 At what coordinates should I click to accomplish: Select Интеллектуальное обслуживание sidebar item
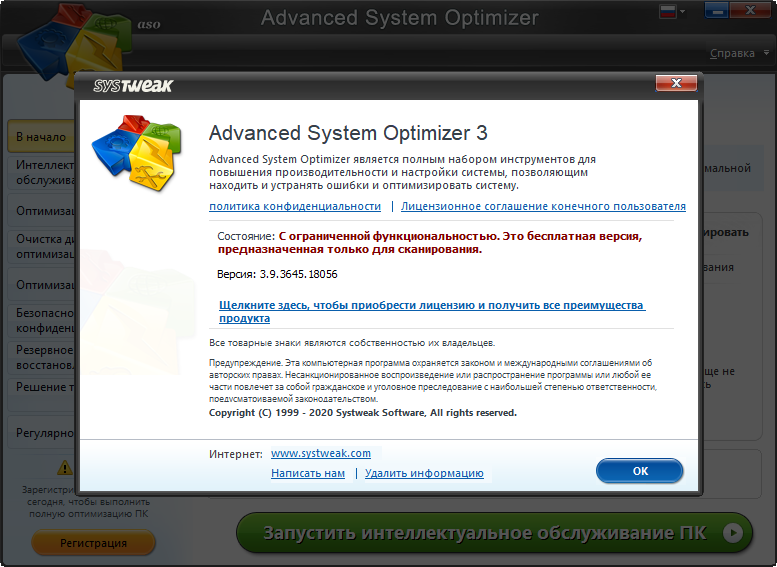(42, 172)
